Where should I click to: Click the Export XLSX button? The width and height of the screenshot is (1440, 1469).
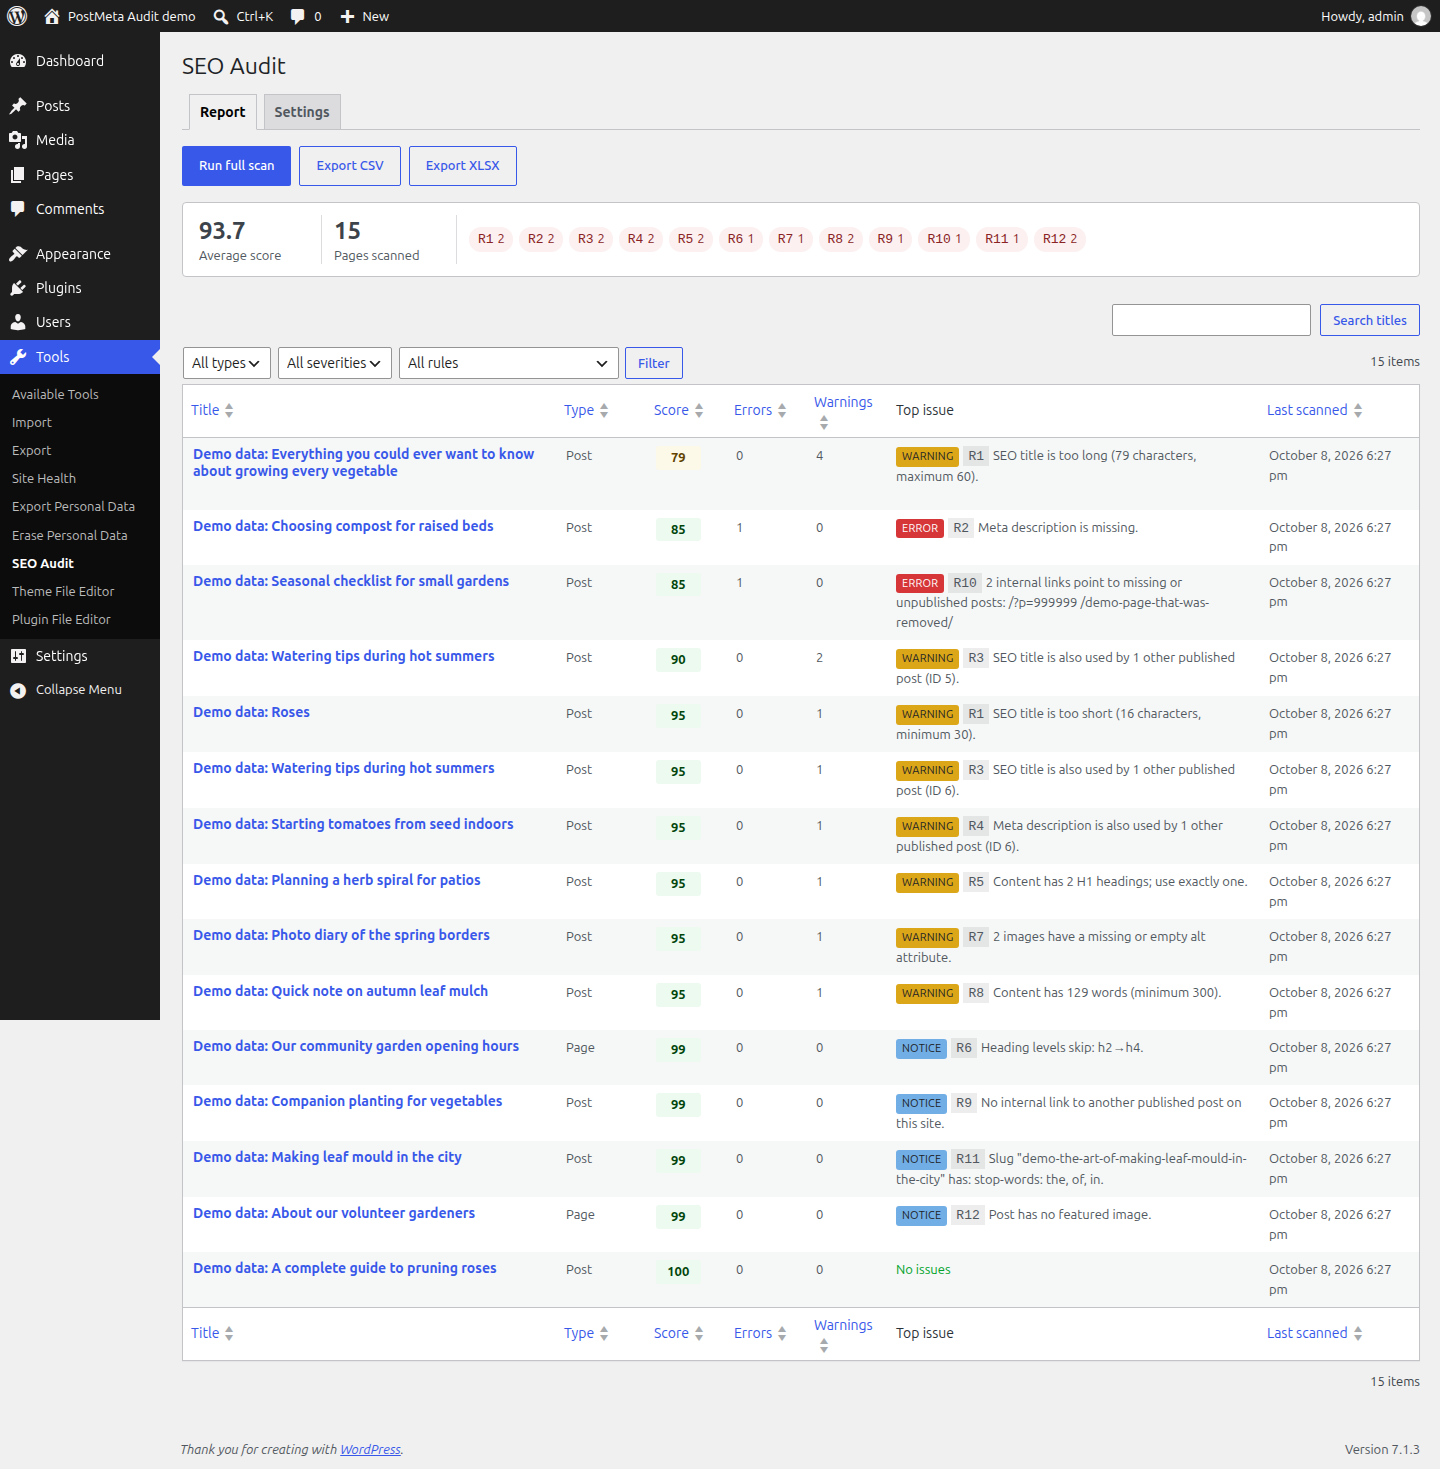463,166
